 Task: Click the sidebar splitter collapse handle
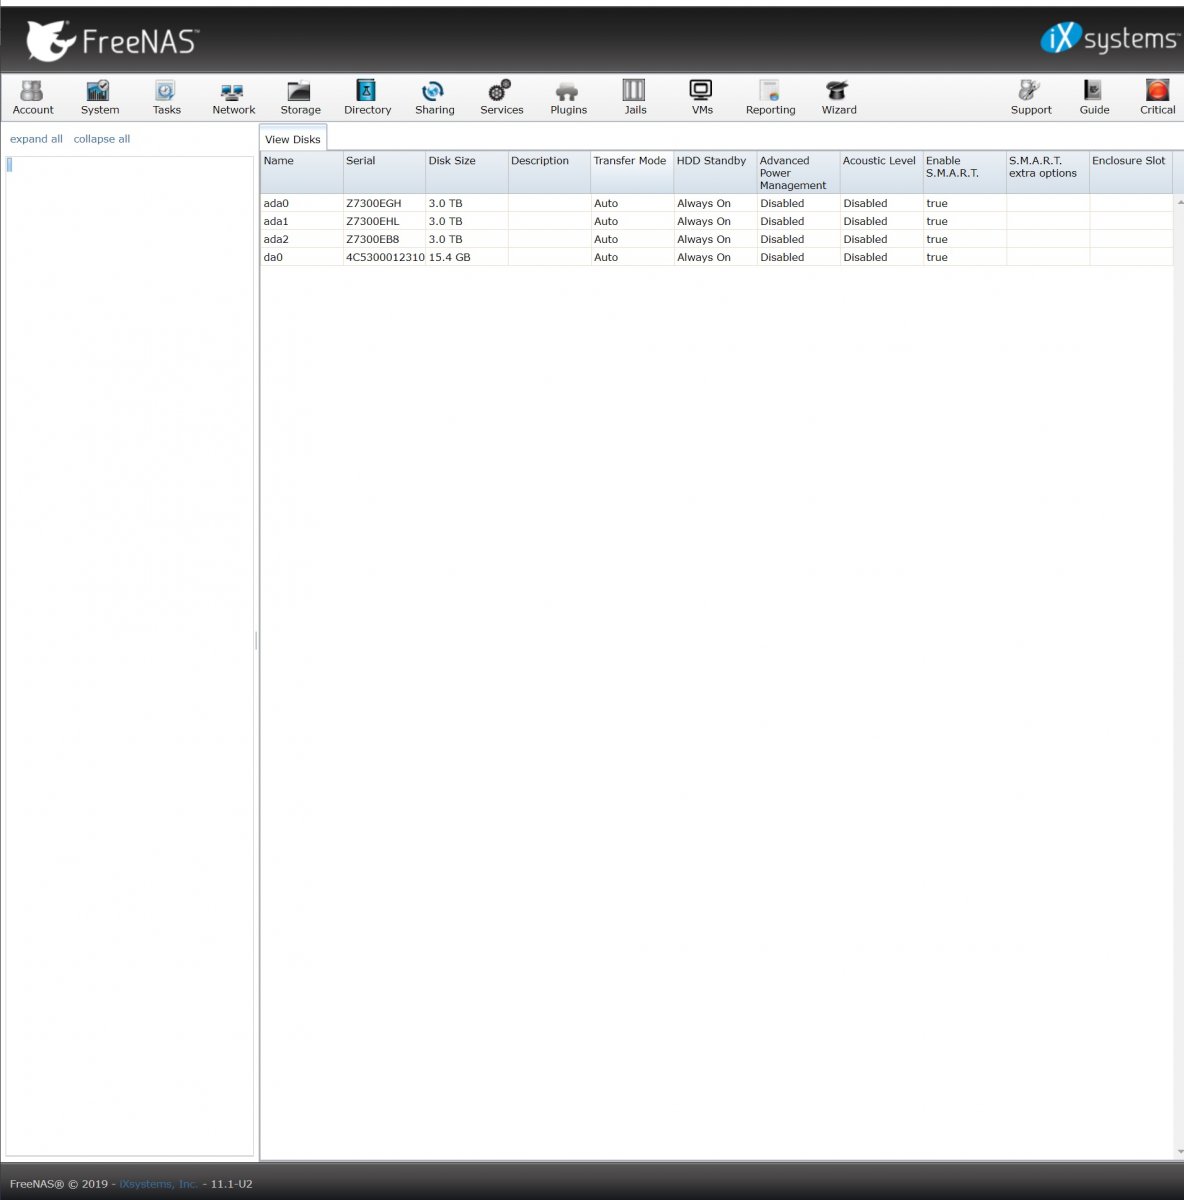(256, 640)
